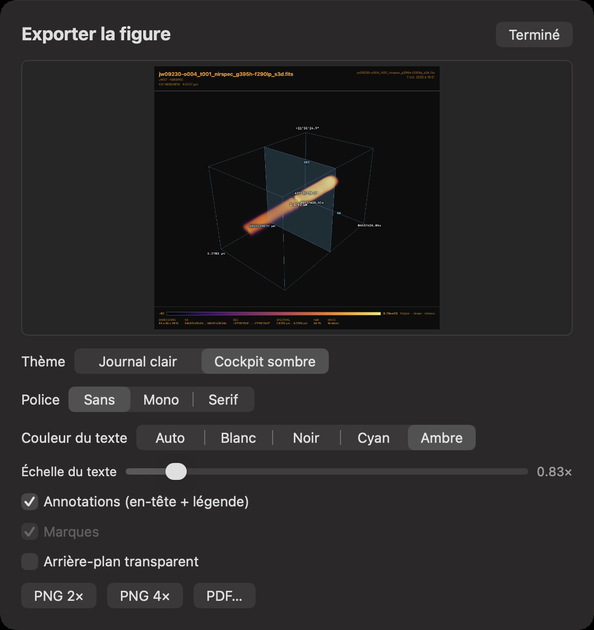Set text color to Cyan
The height and width of the screenshot is (630, 594).
point(373,438)
